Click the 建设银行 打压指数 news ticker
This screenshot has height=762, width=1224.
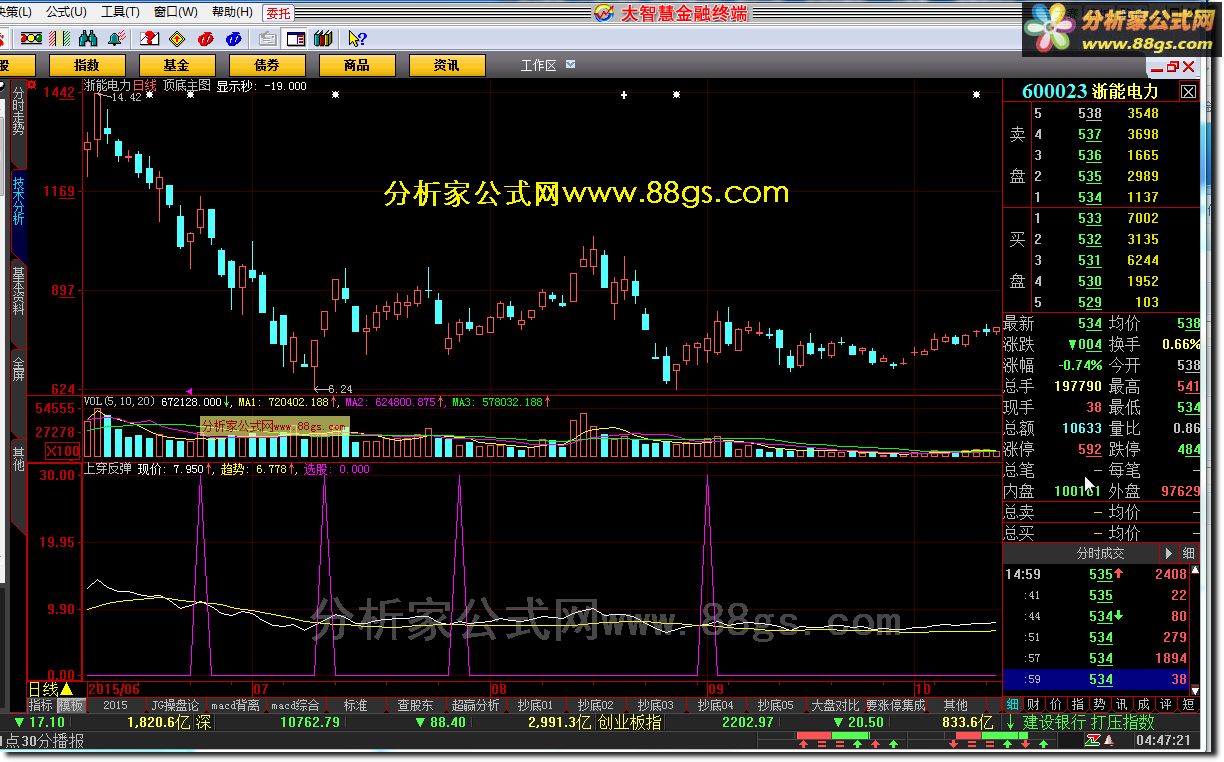[1088, 722]
